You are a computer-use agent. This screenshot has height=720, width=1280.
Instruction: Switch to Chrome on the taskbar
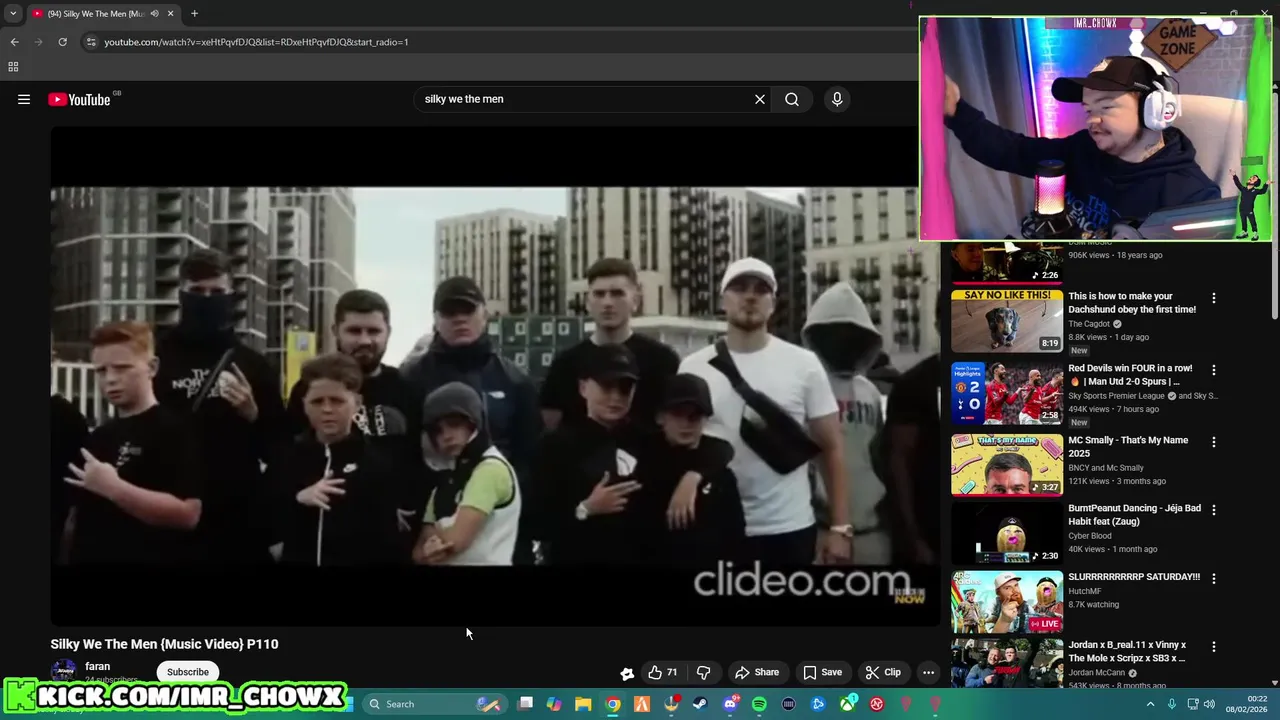pyautogui.click(x=613, y=704)
